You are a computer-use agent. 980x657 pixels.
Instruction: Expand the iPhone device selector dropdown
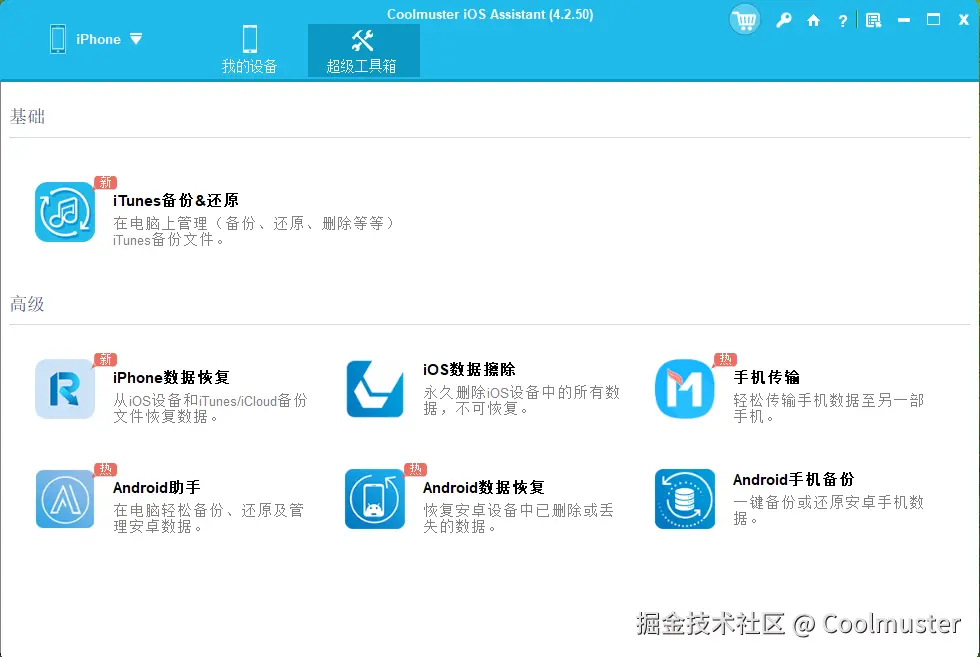pos(135,38)
